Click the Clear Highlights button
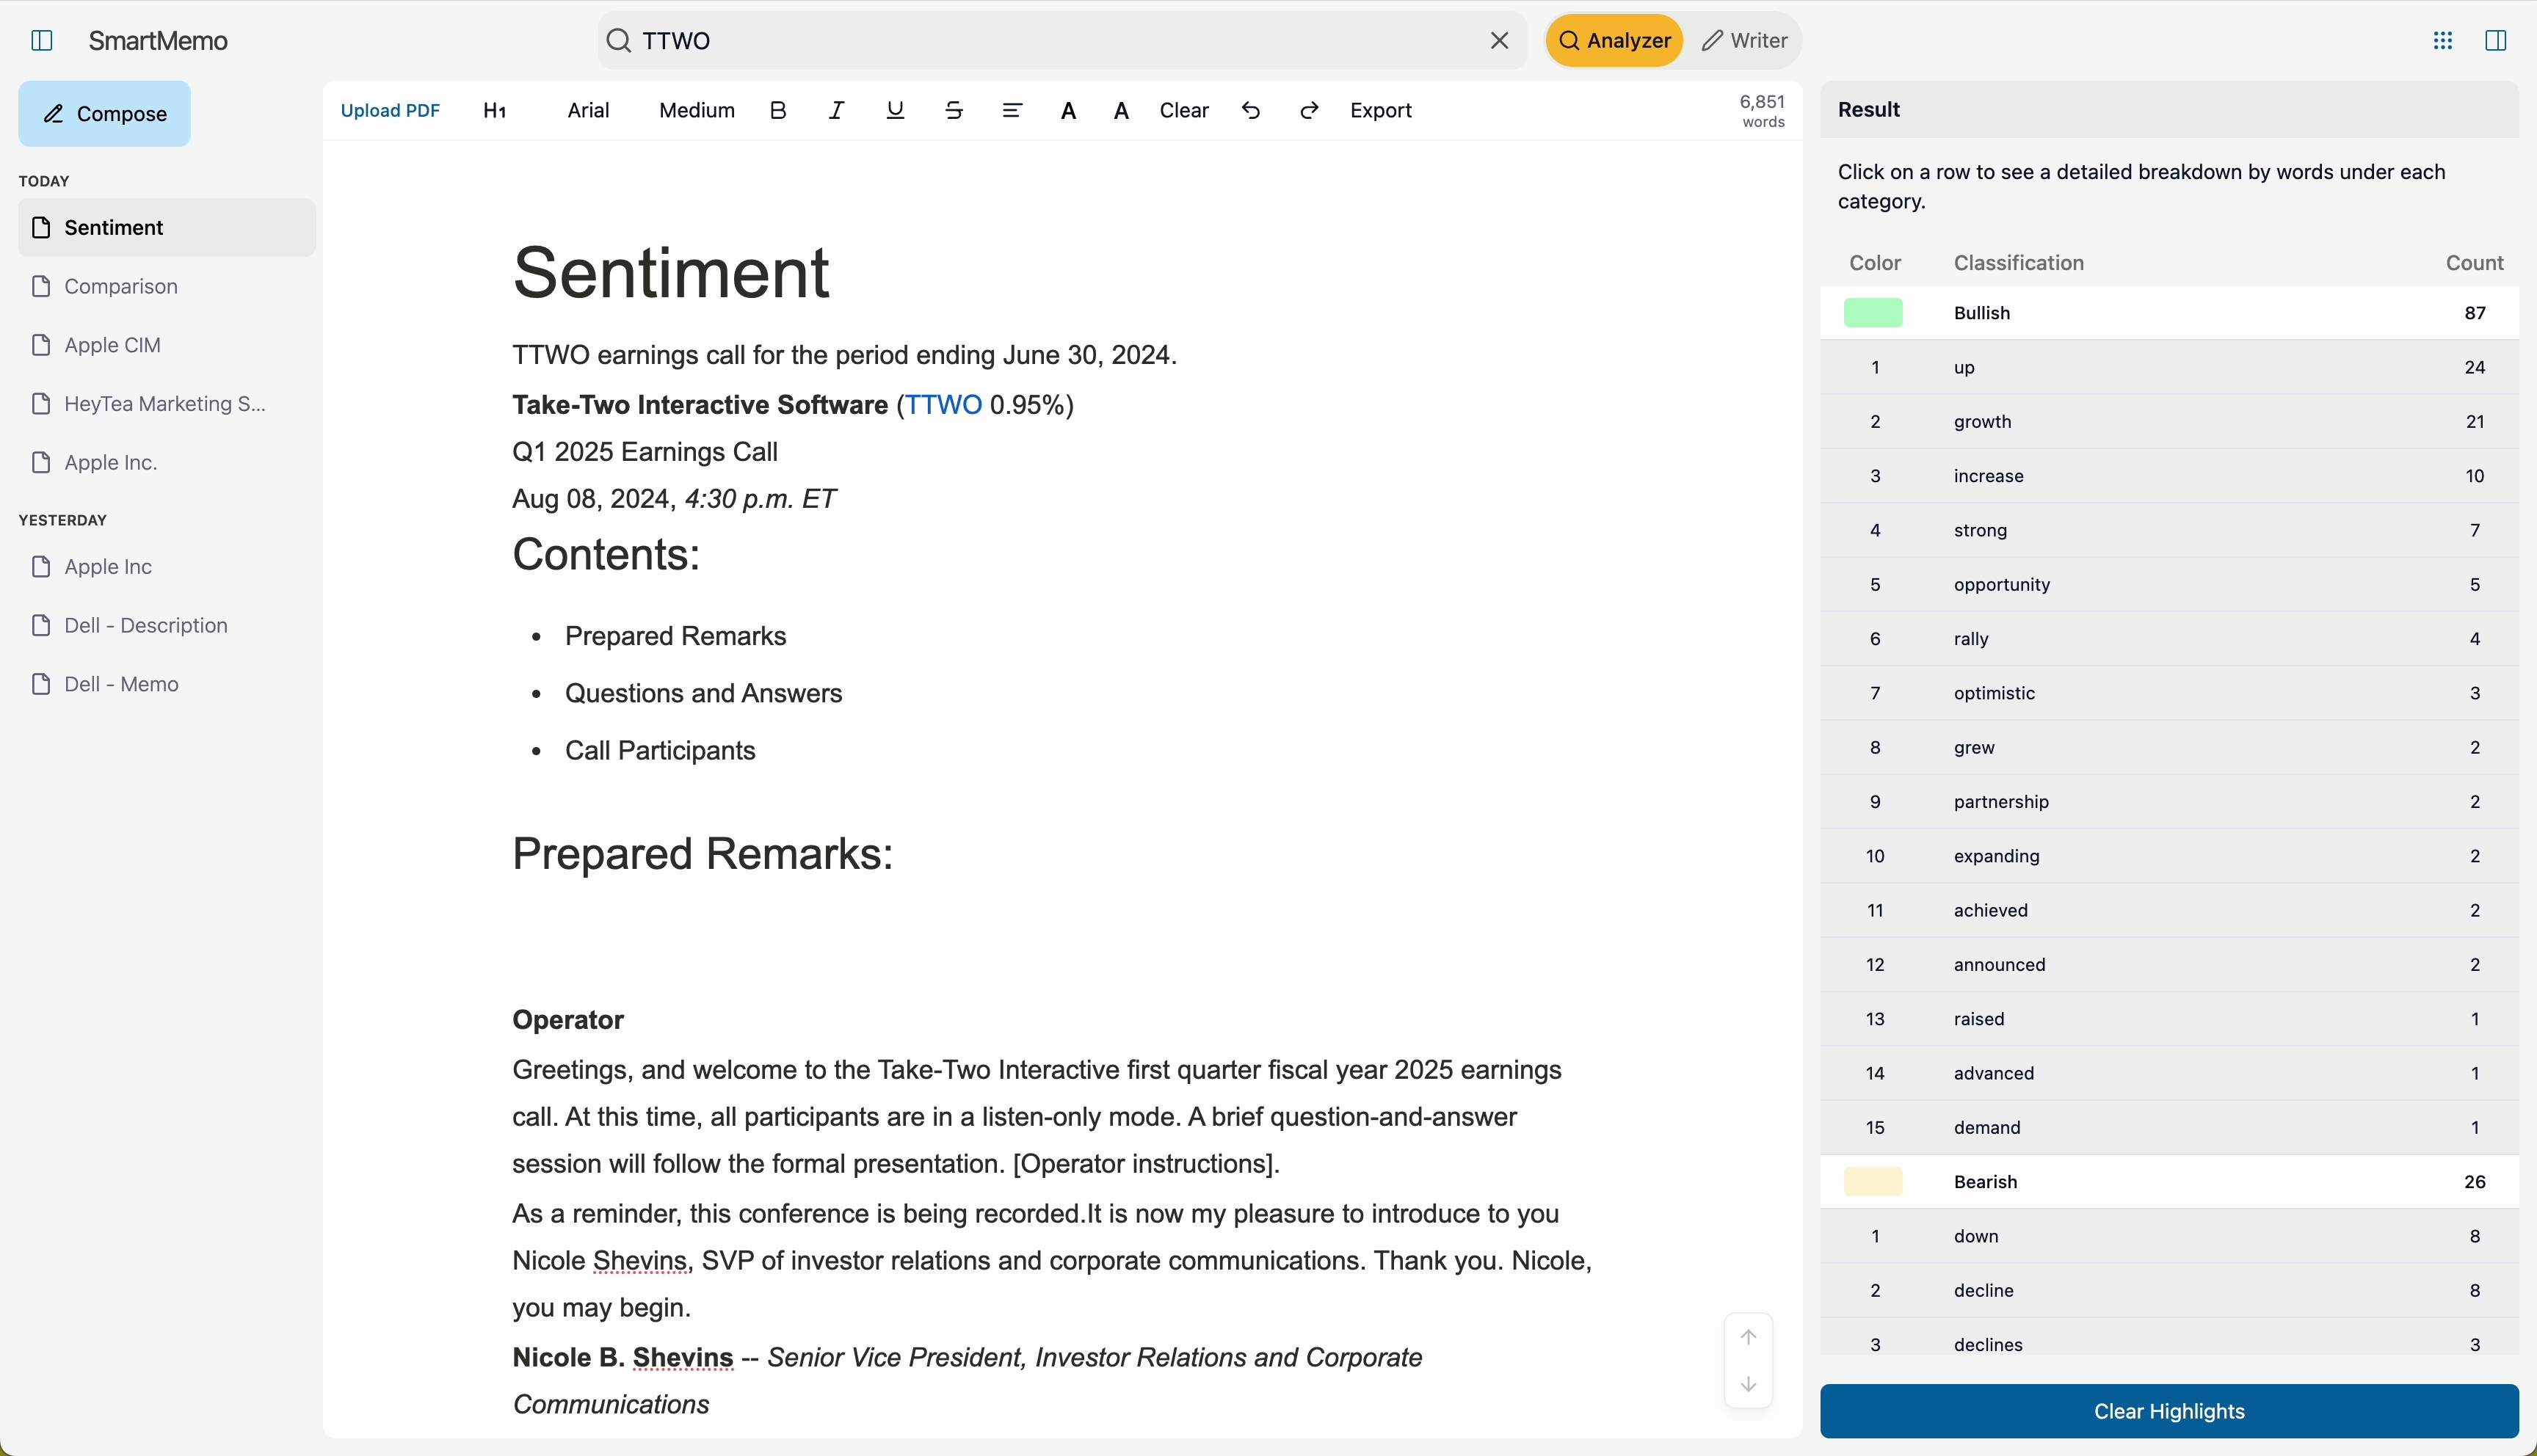 click(2168, 1410)
